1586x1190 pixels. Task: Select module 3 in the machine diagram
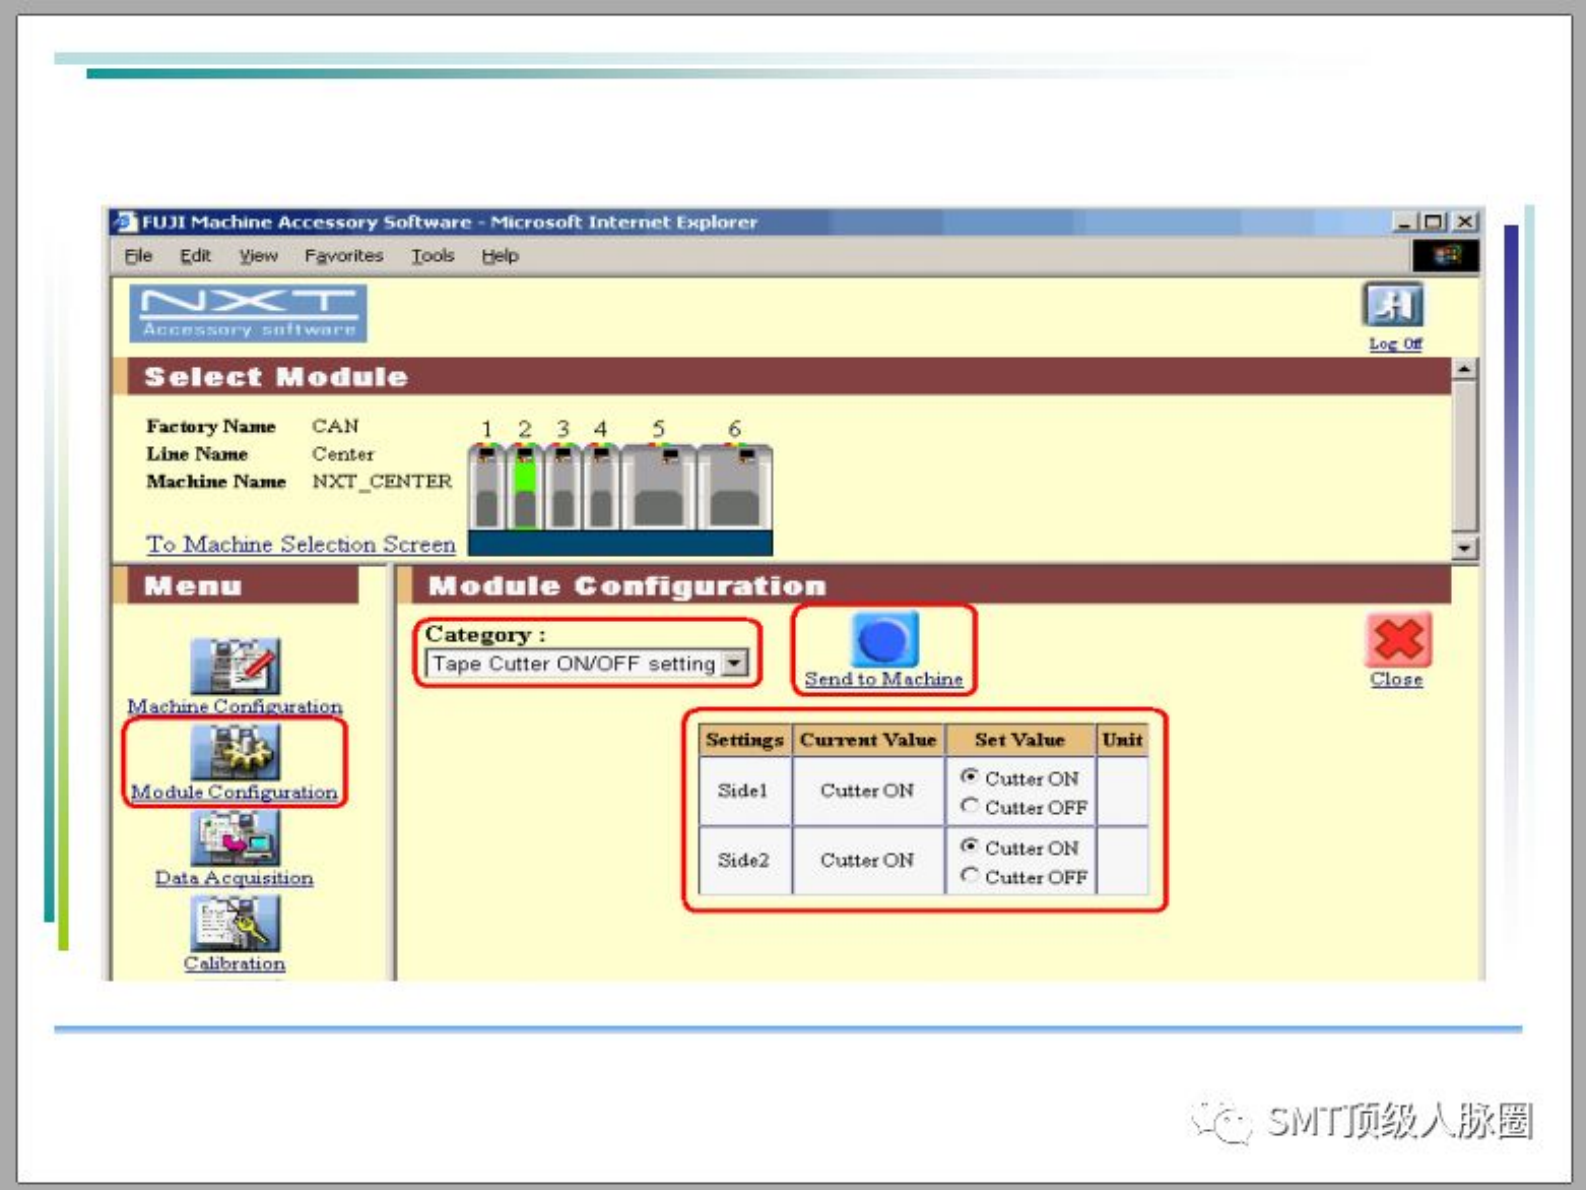tap(562, 487)
